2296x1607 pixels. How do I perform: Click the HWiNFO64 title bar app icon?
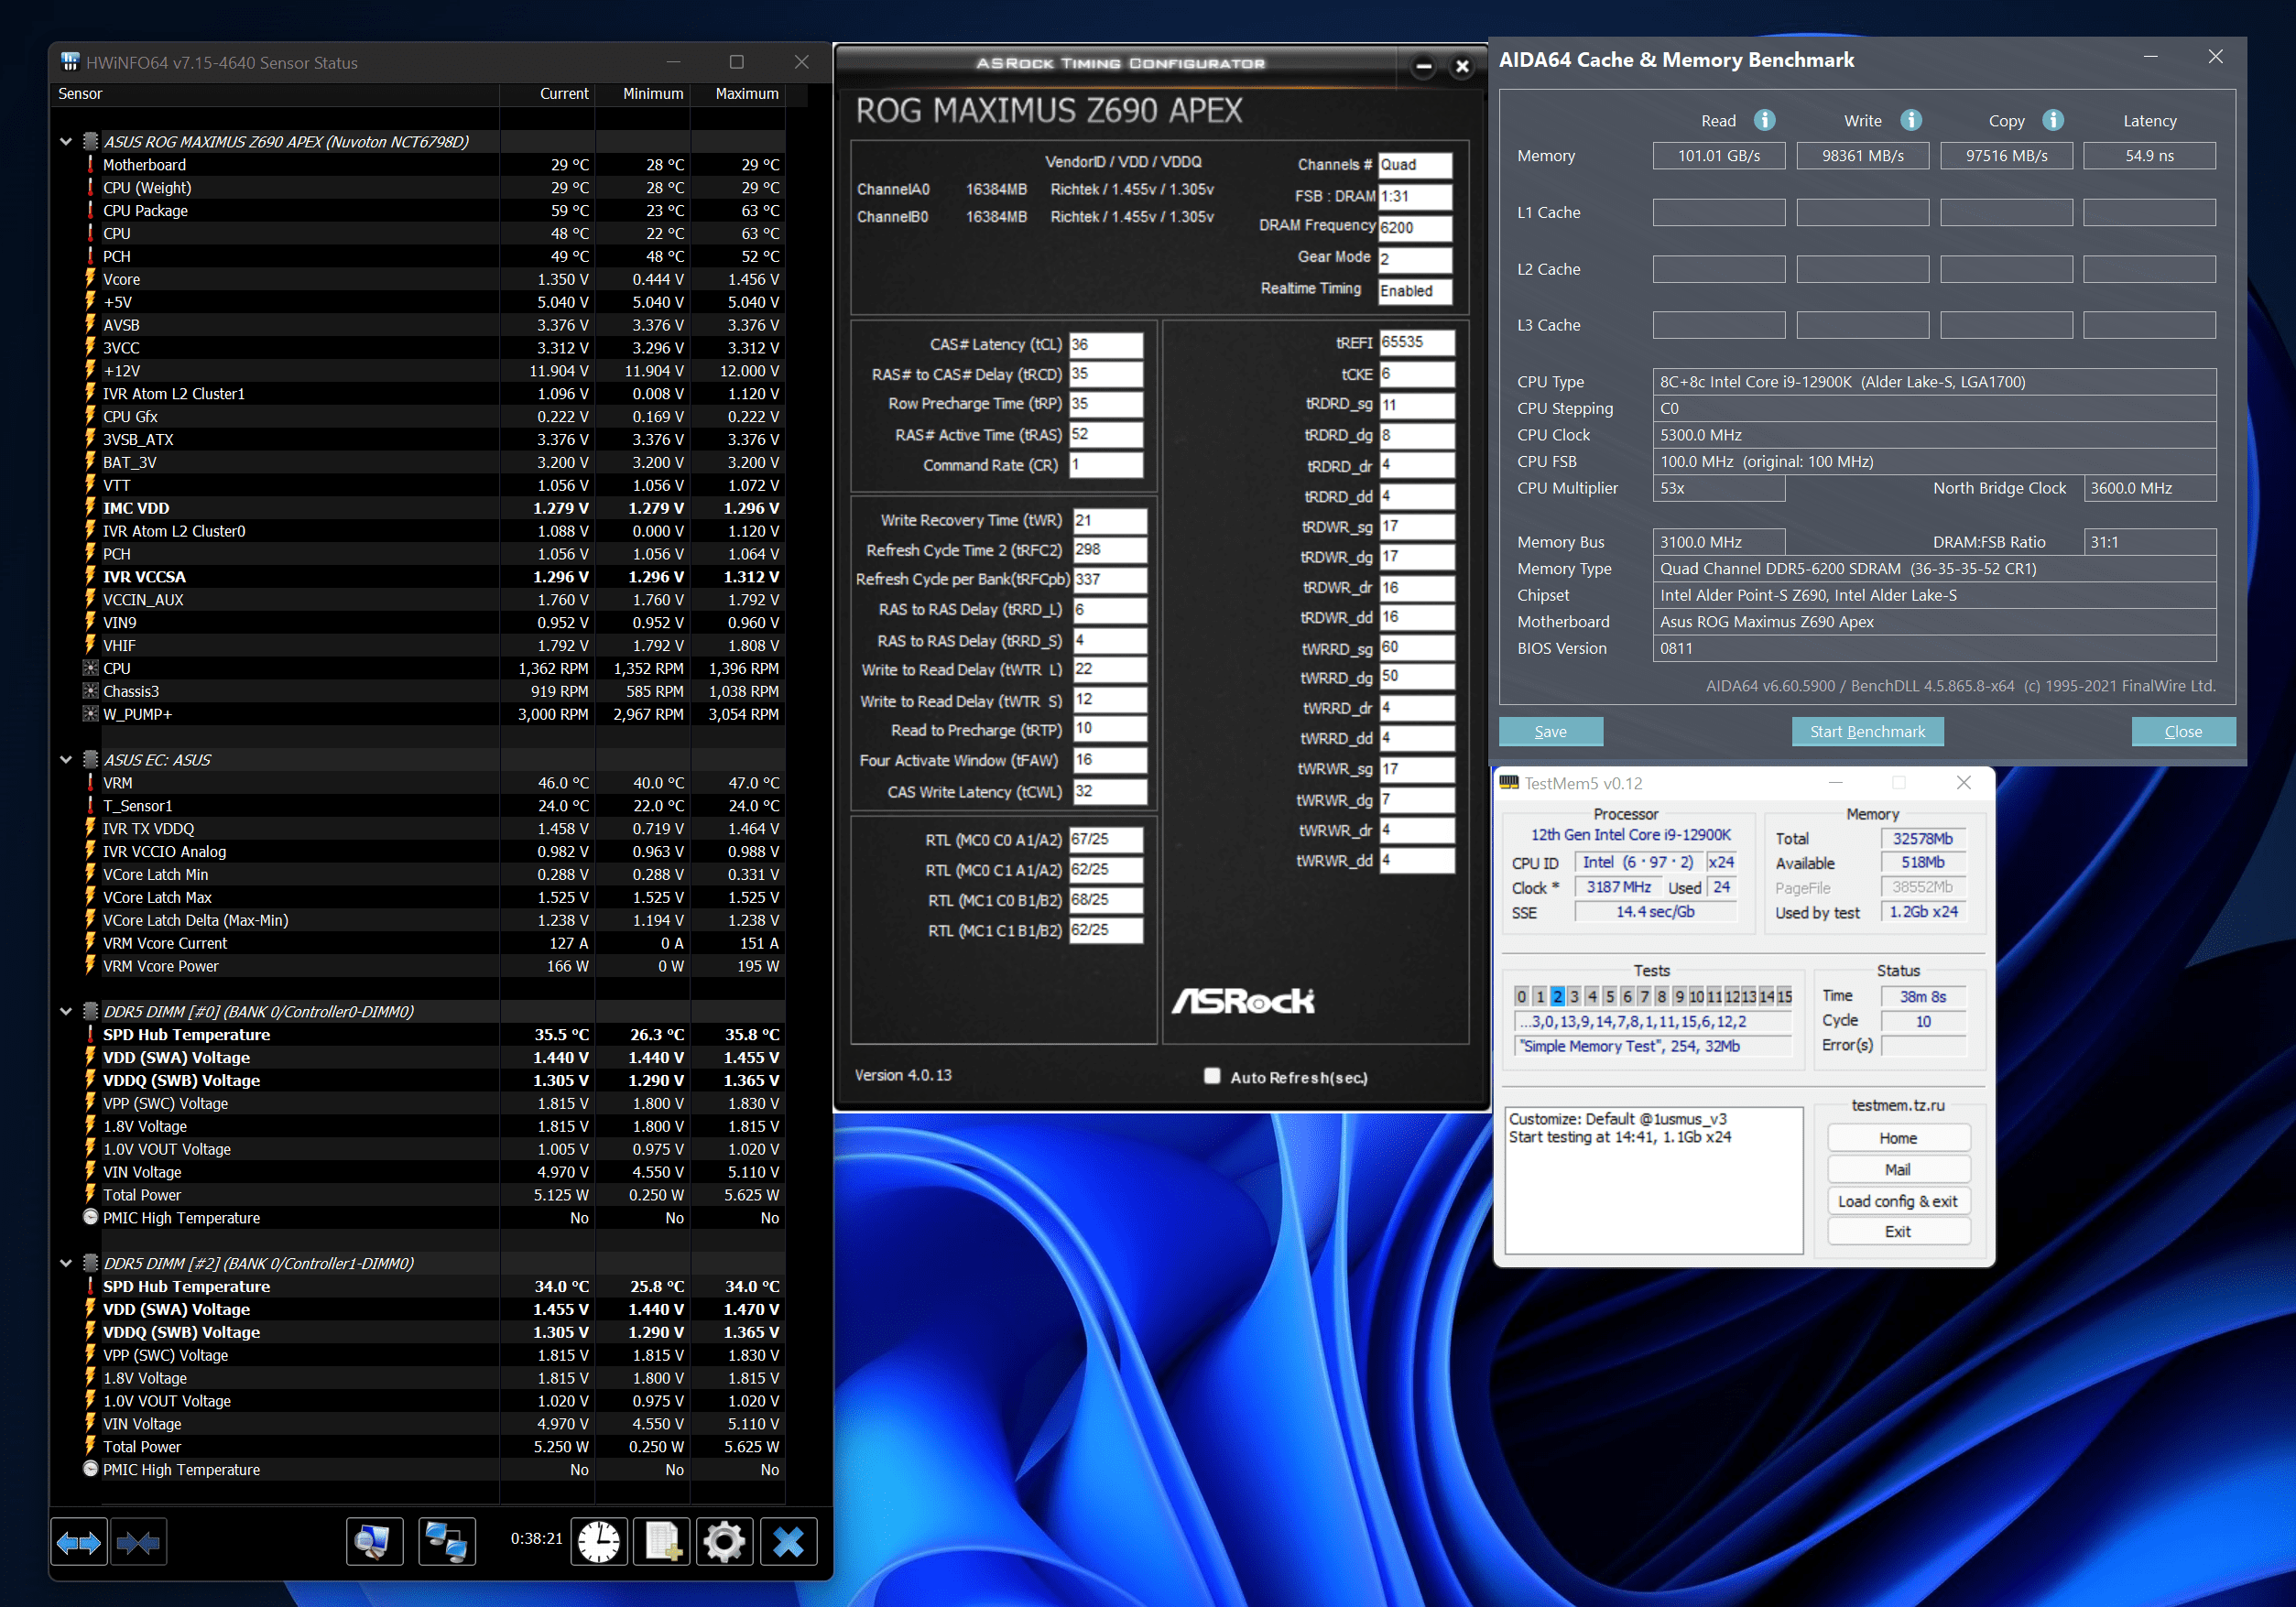coord(70,62)
